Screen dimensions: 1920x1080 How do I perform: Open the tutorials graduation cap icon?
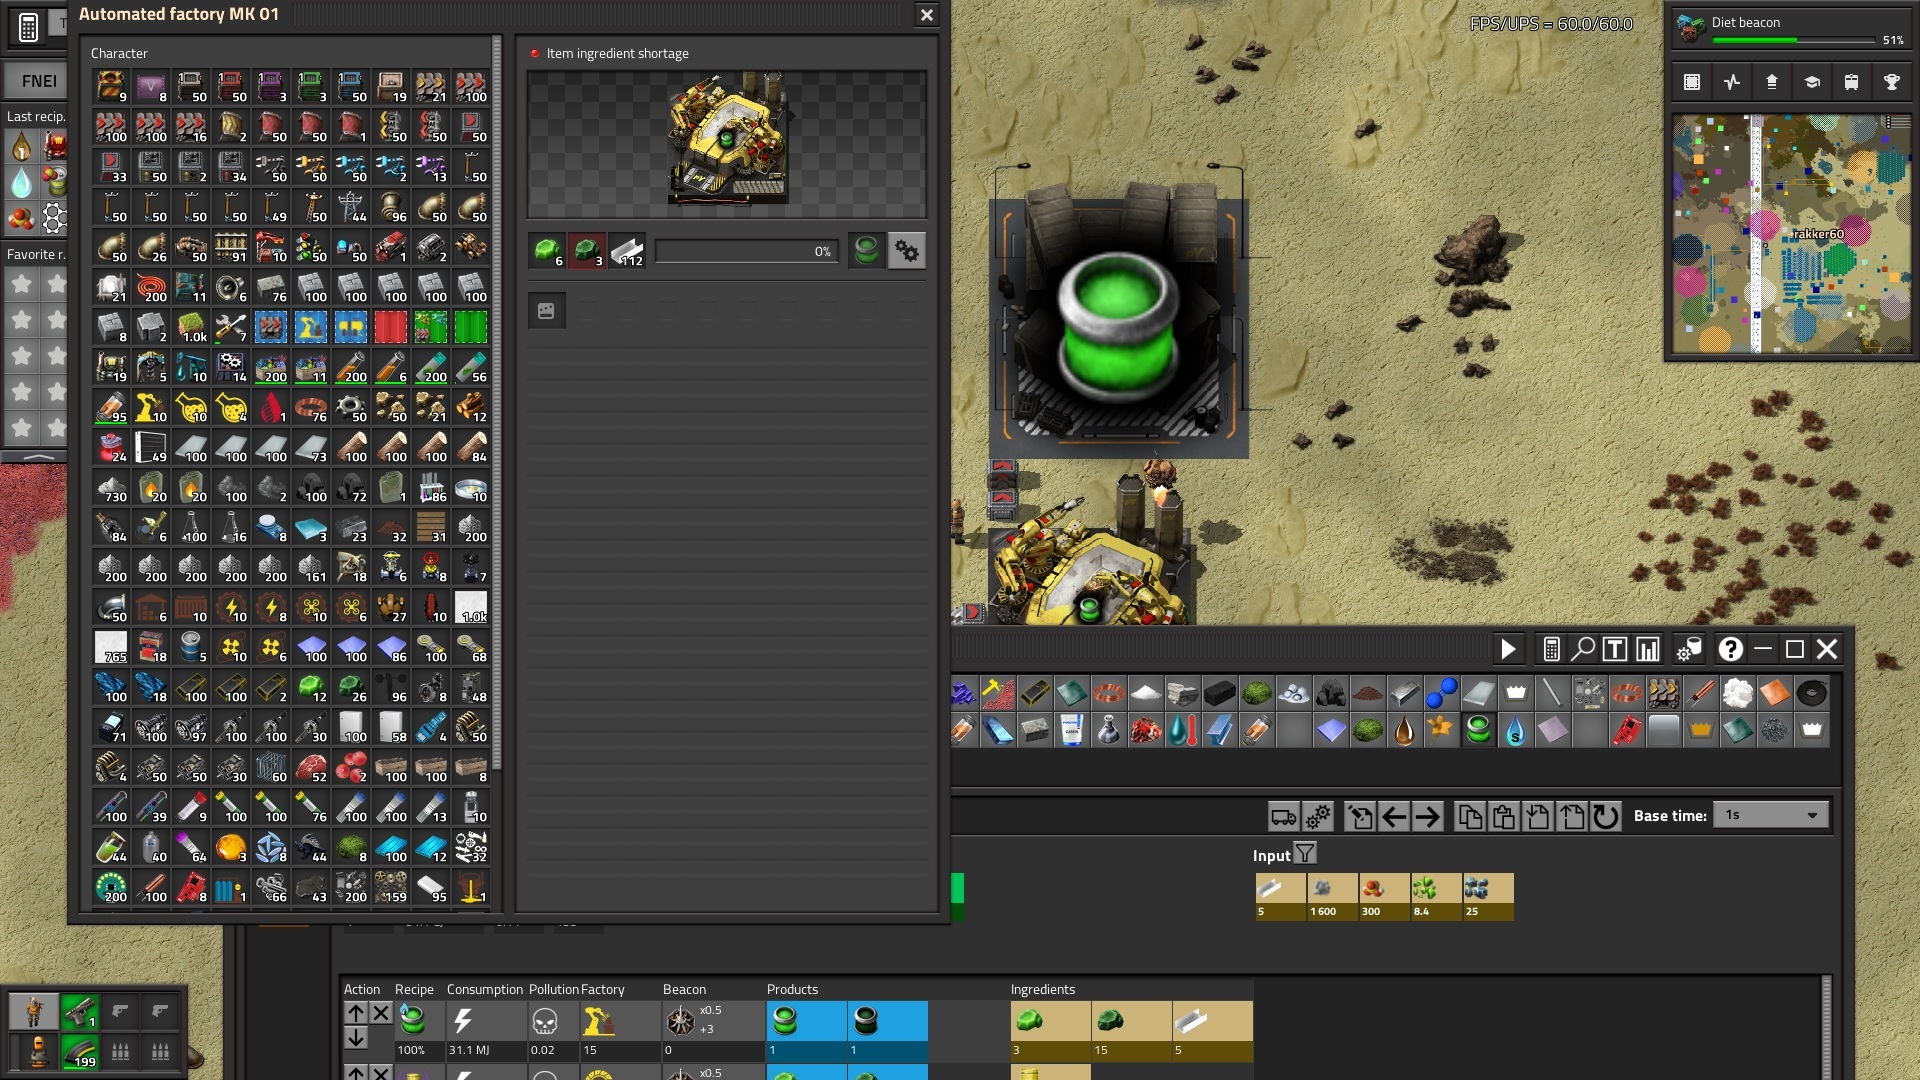click(1812, 82)
